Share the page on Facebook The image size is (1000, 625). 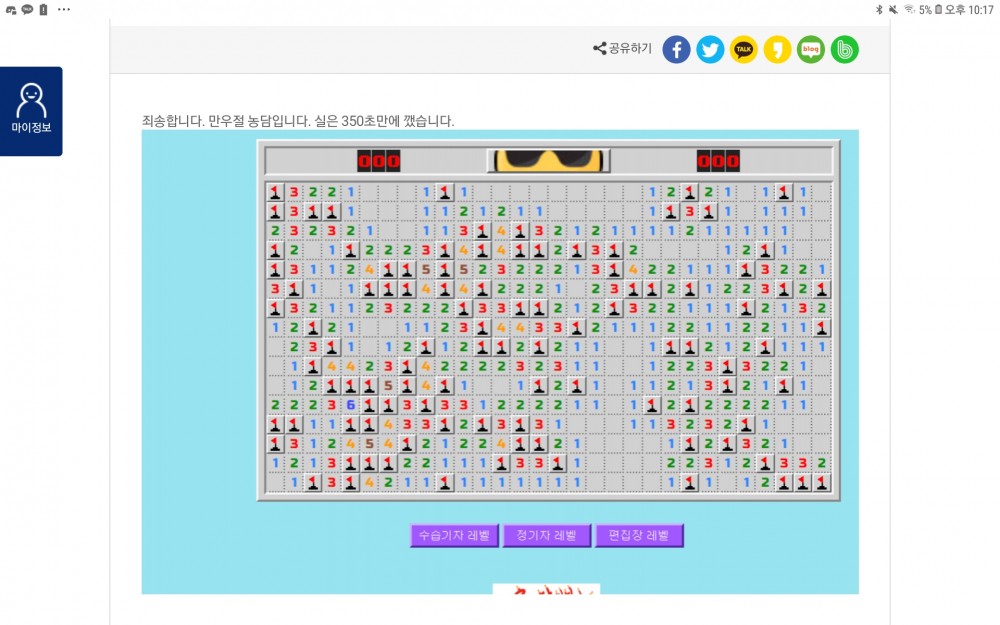click(x=676, y=49)
